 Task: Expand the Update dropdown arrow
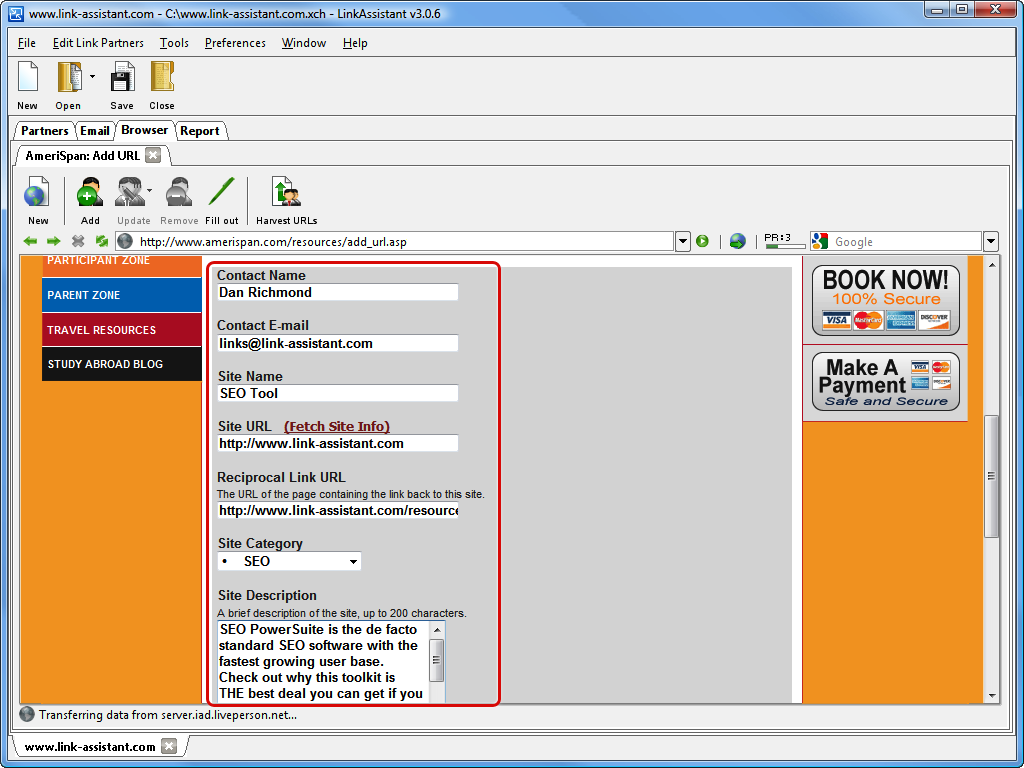(150, 191)
